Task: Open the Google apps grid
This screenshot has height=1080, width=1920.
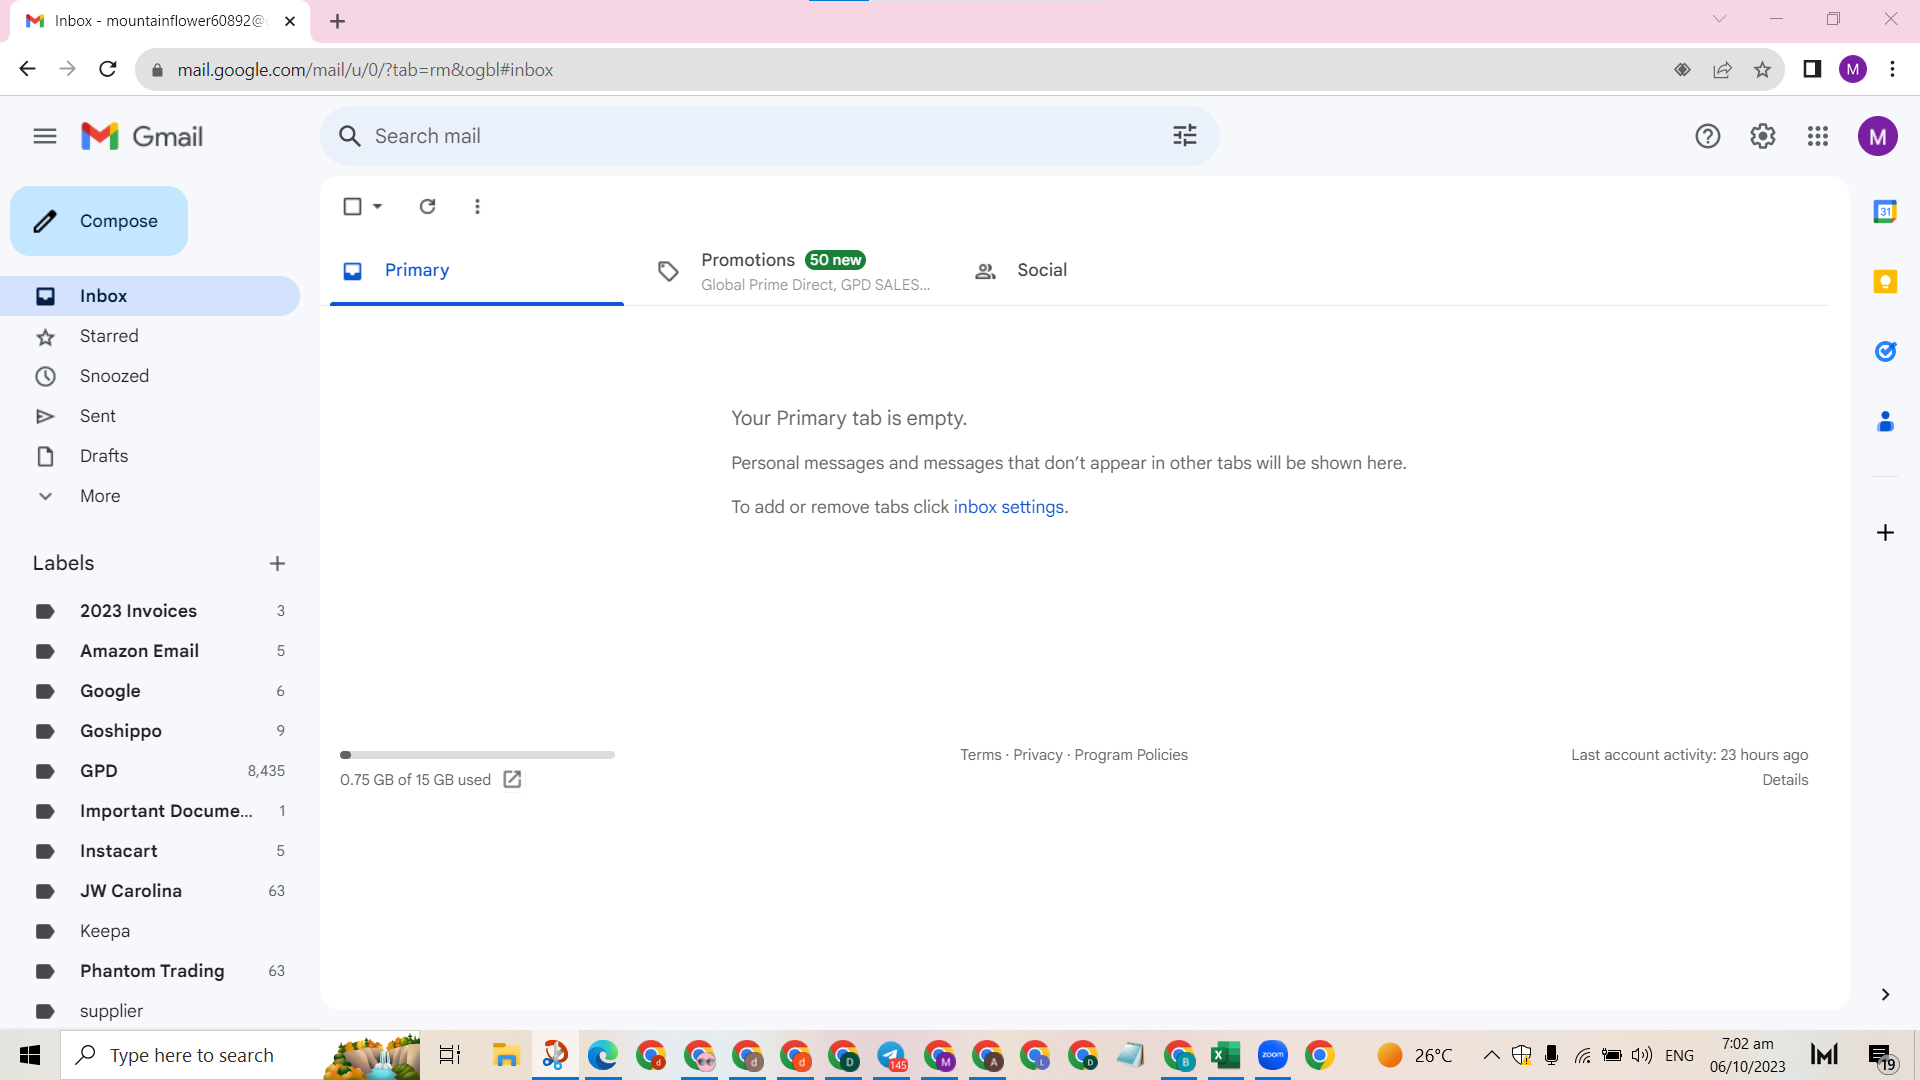Action: (x=1818, y=136)
